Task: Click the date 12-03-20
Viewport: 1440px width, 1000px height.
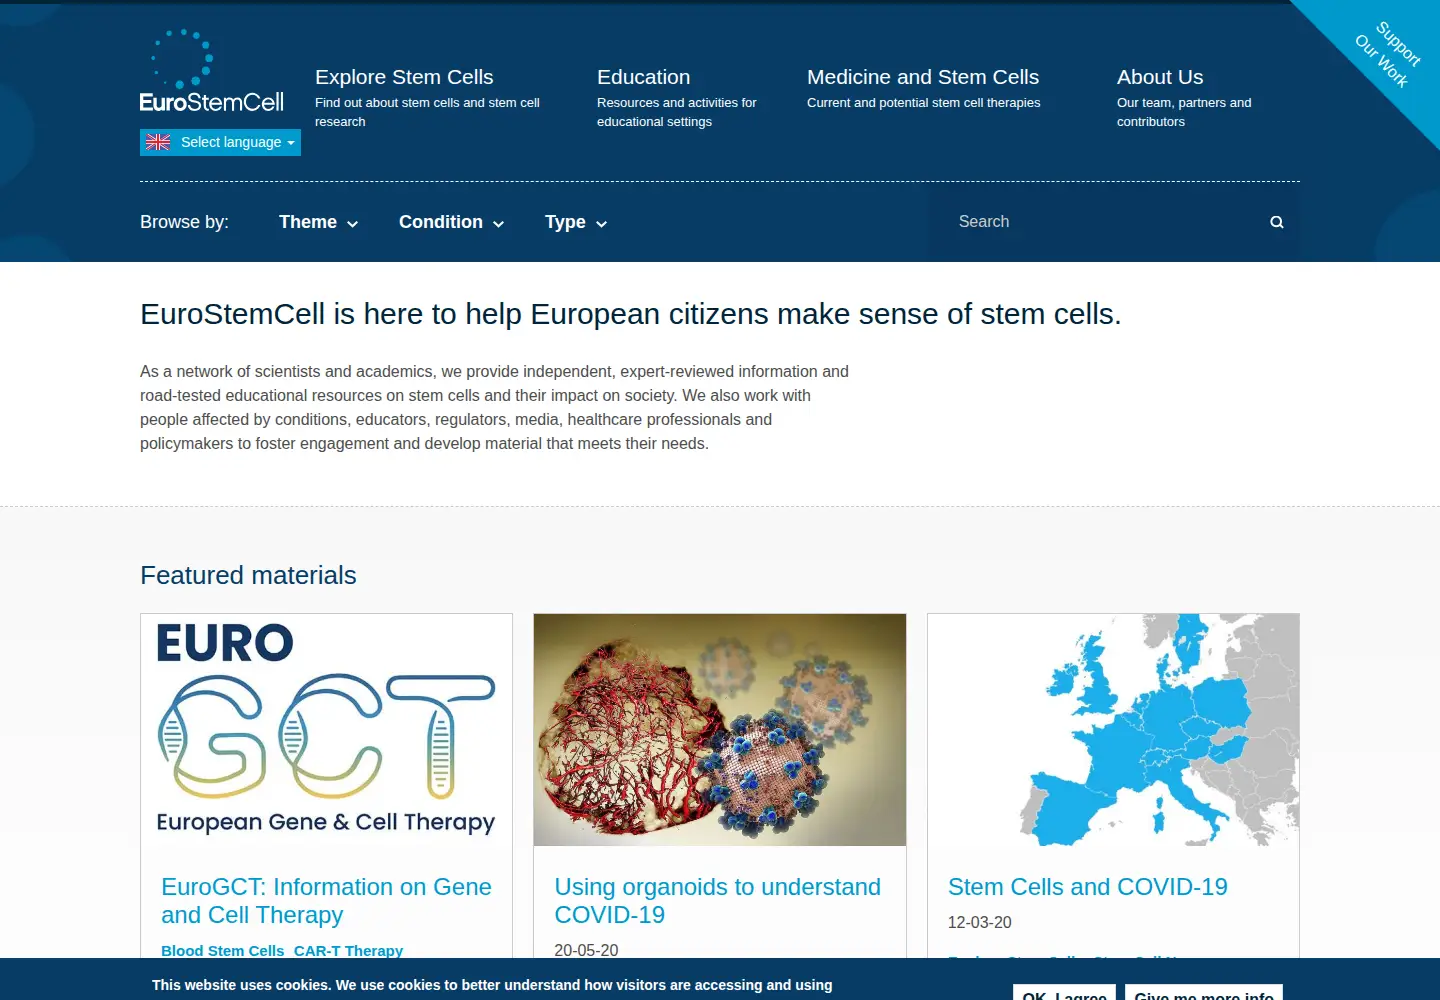Action: (980, 922)
